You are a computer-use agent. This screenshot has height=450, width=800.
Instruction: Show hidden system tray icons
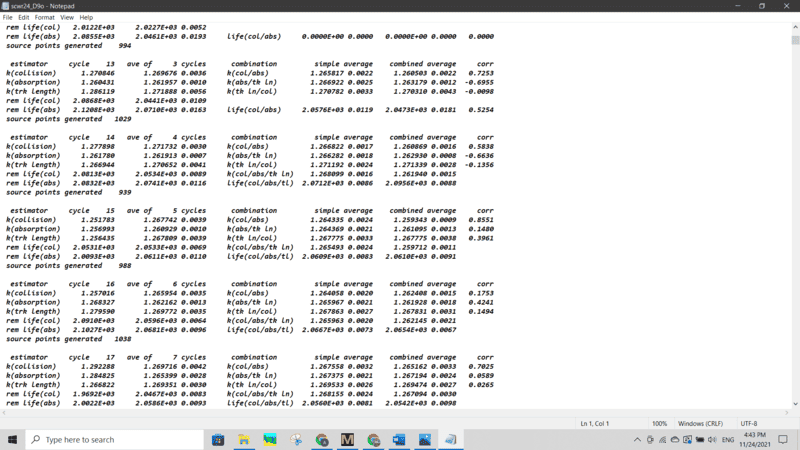coord(638,439)
